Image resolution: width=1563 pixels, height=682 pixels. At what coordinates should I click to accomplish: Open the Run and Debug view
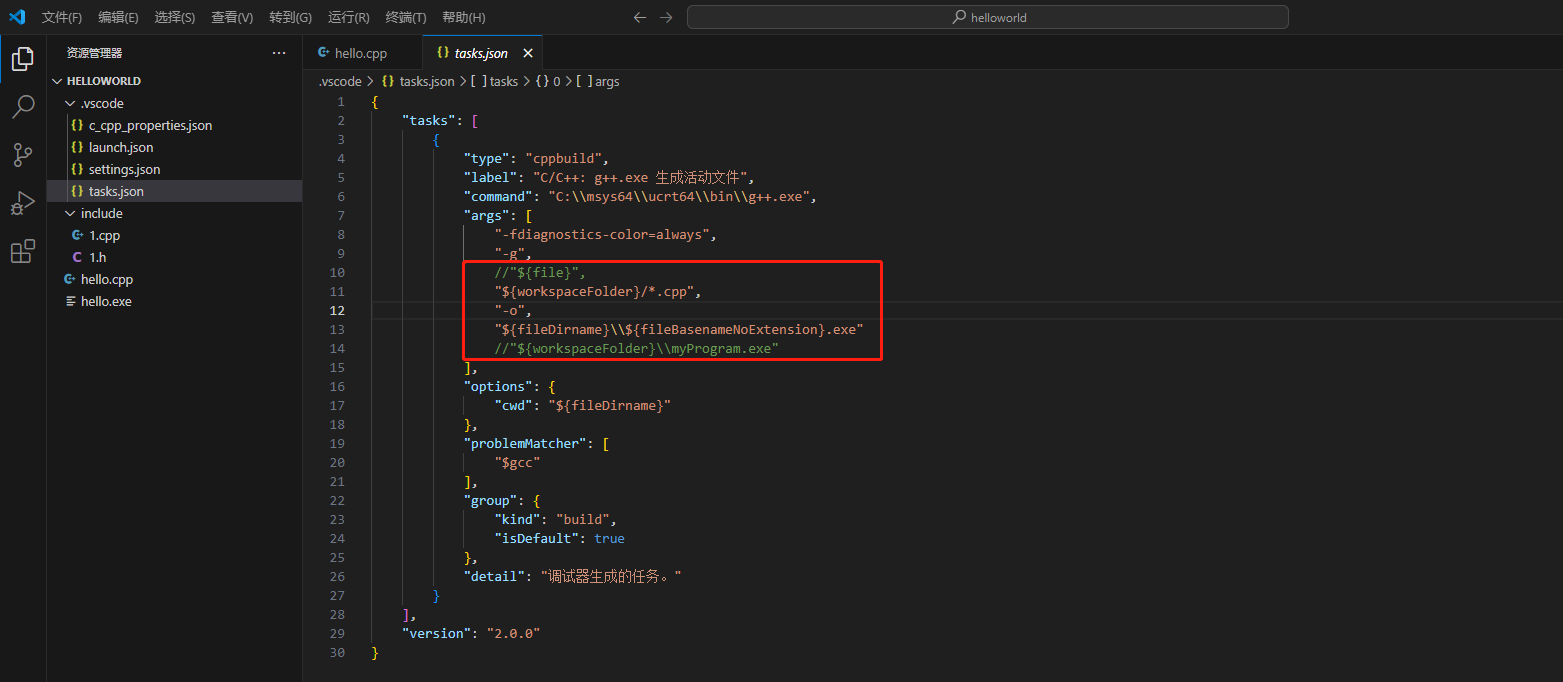click(22, 203)
